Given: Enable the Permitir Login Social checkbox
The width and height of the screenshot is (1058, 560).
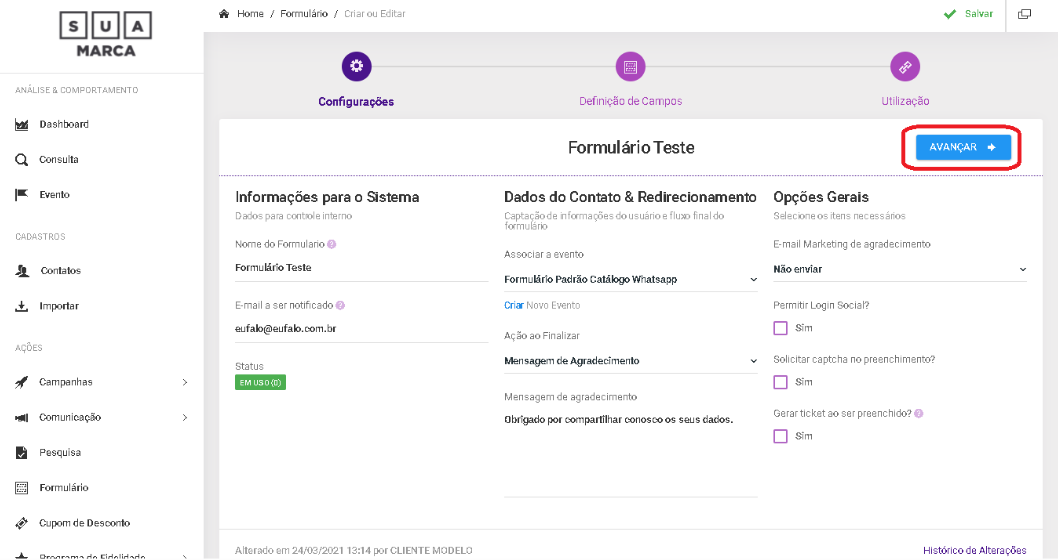Looking at the screenshot, I should (780, 328).
